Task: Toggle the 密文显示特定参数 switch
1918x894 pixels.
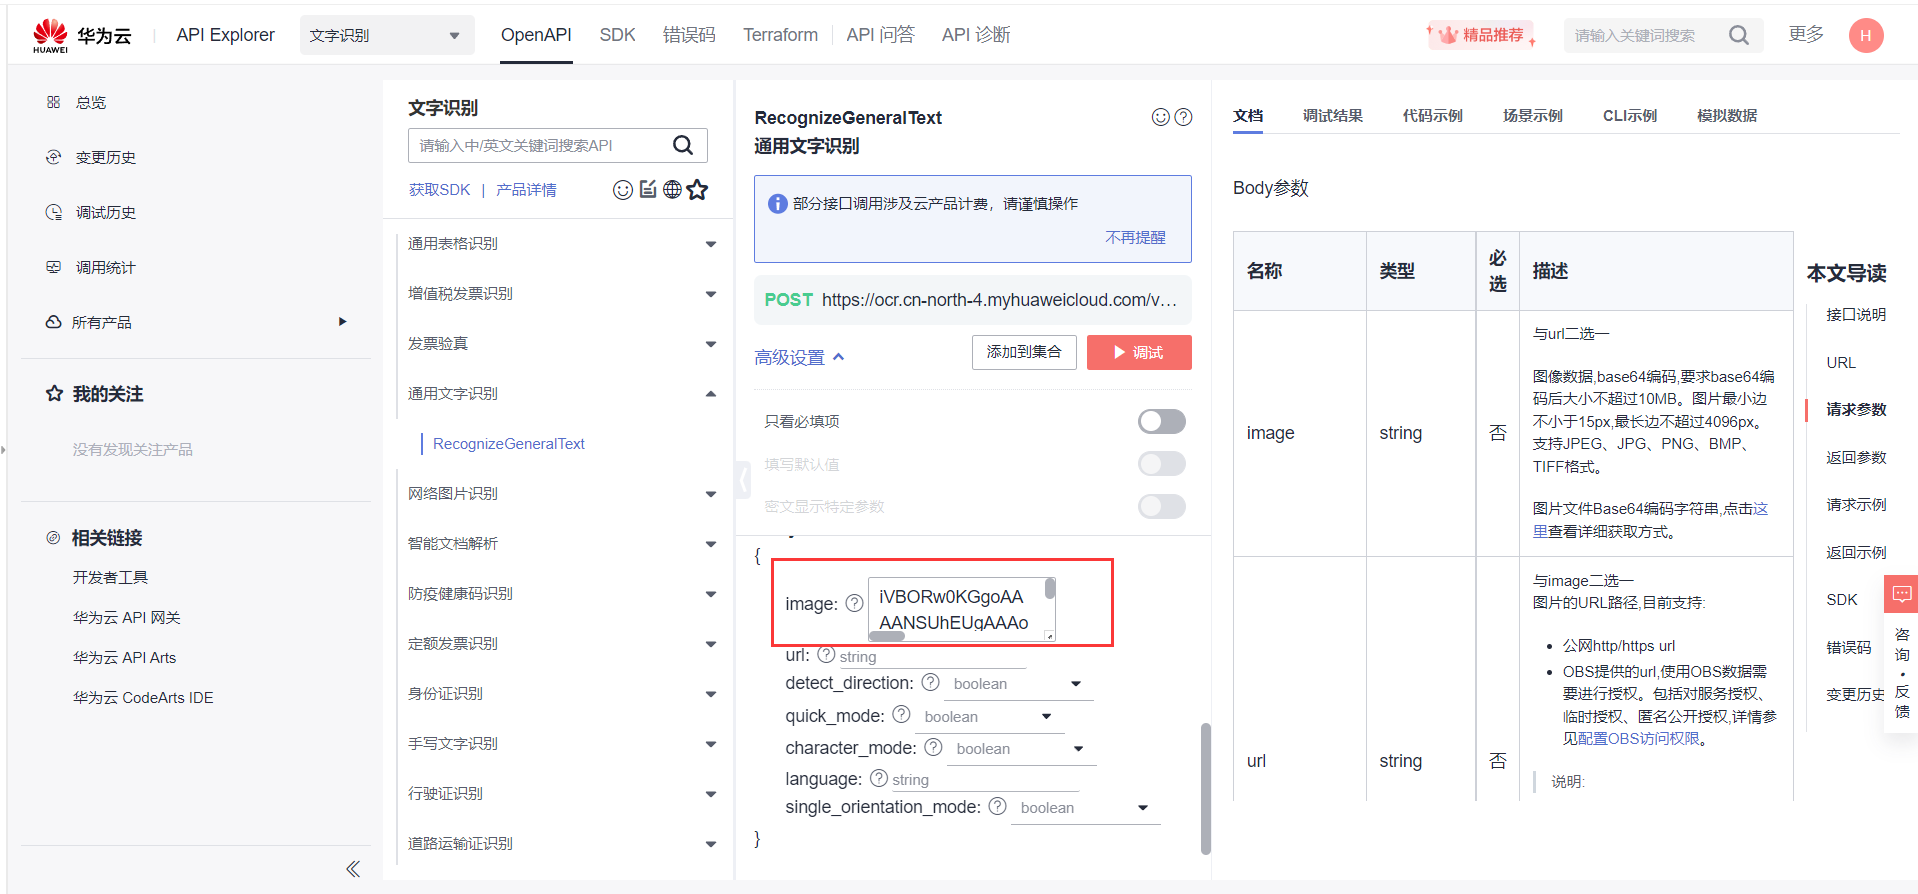Action: (1161, 506)
